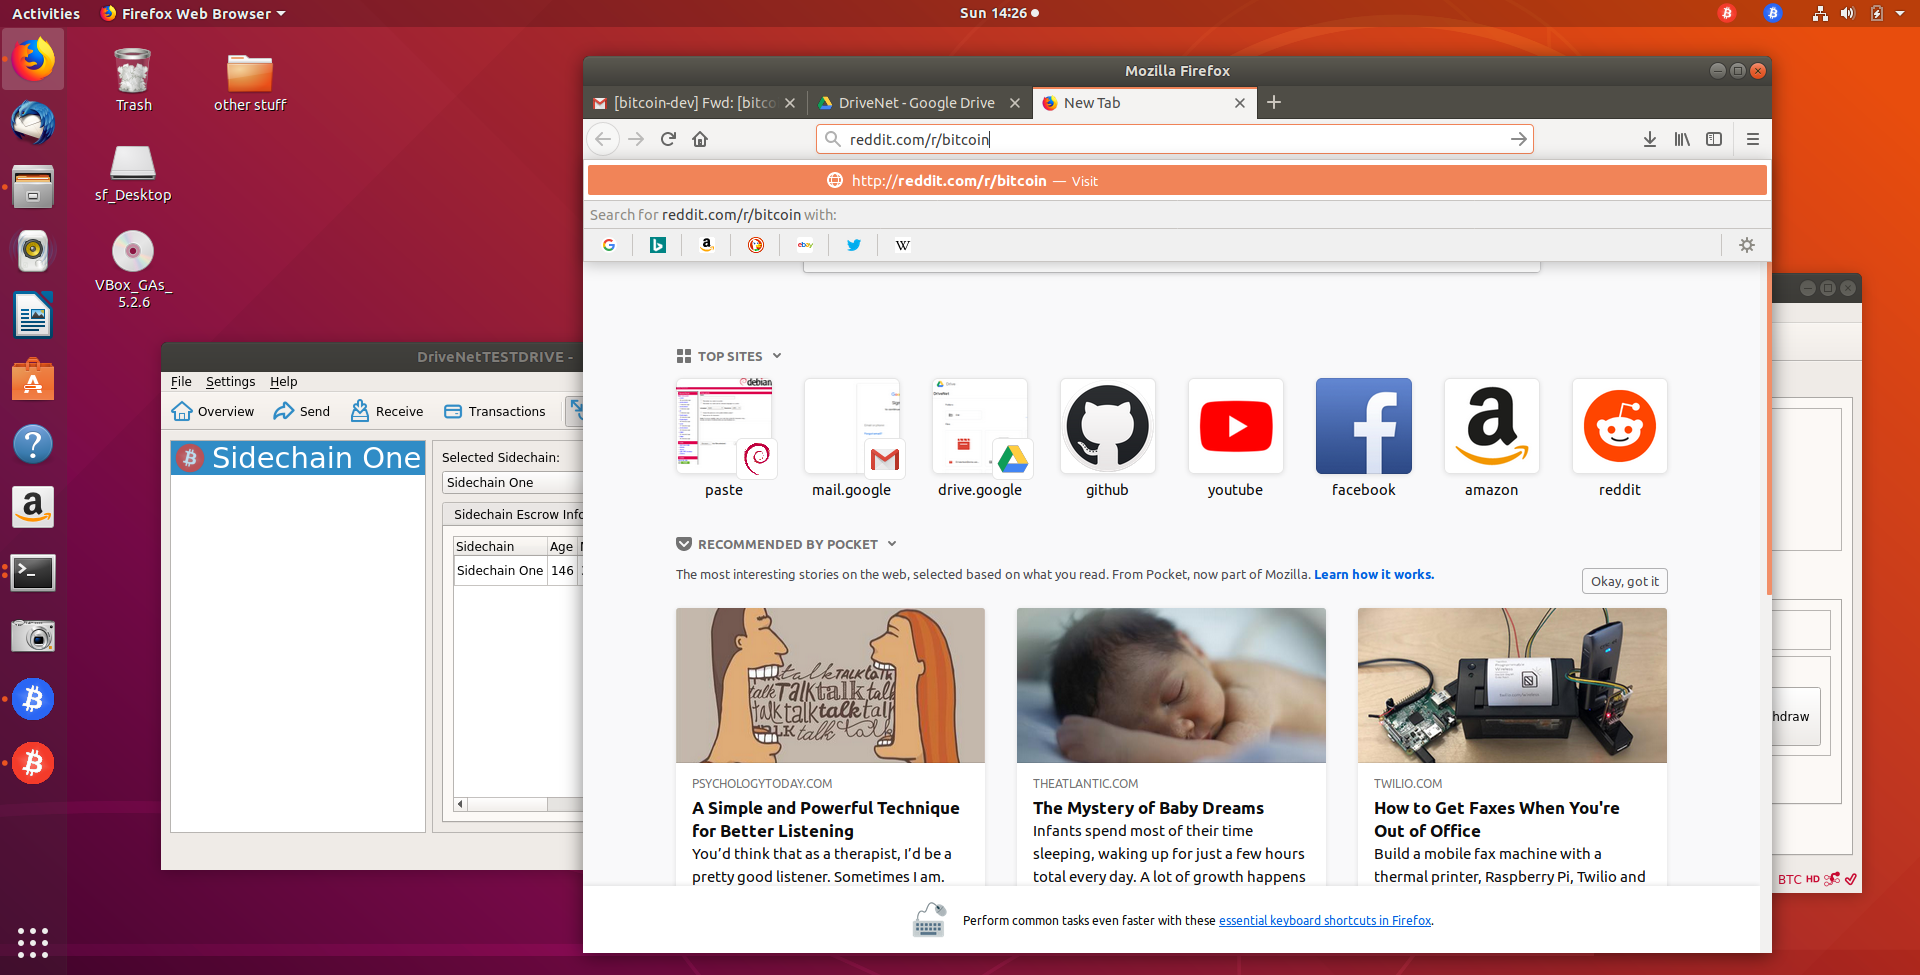Open DriveNet Help menu
The image size is (1920, 975).
tap(284, 381)
